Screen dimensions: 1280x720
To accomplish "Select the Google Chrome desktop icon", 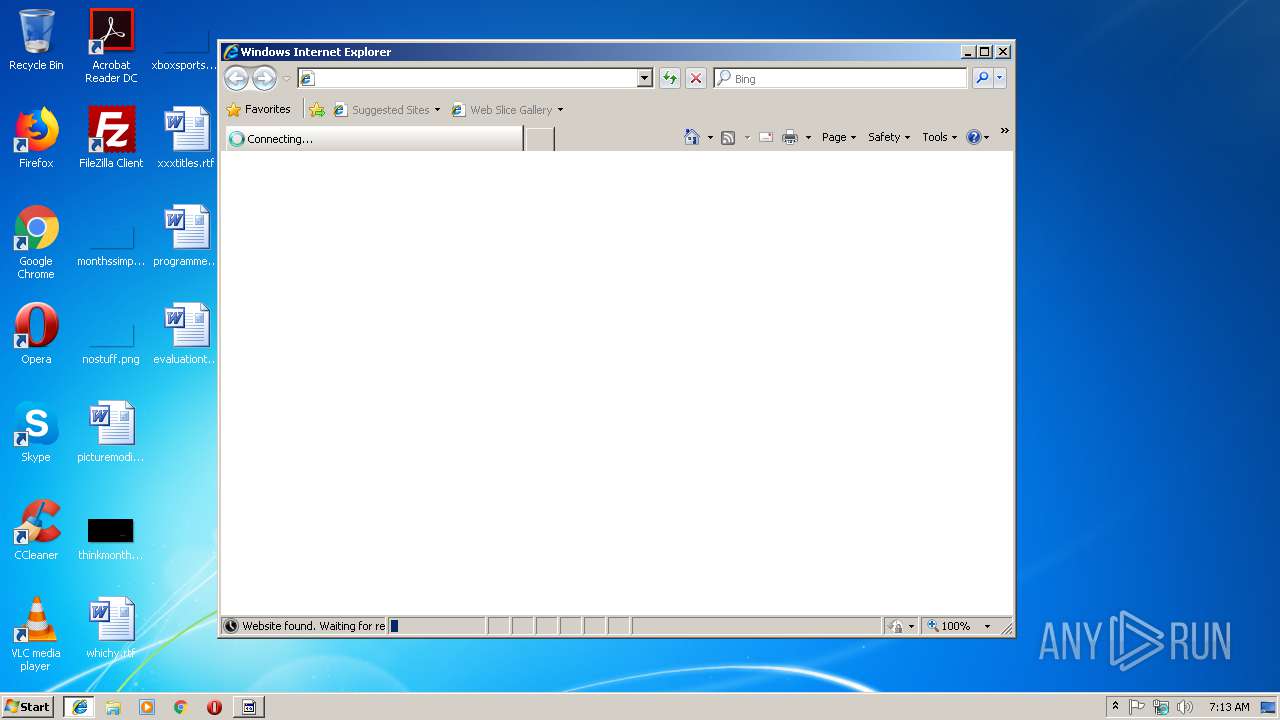I will [36, 242].
